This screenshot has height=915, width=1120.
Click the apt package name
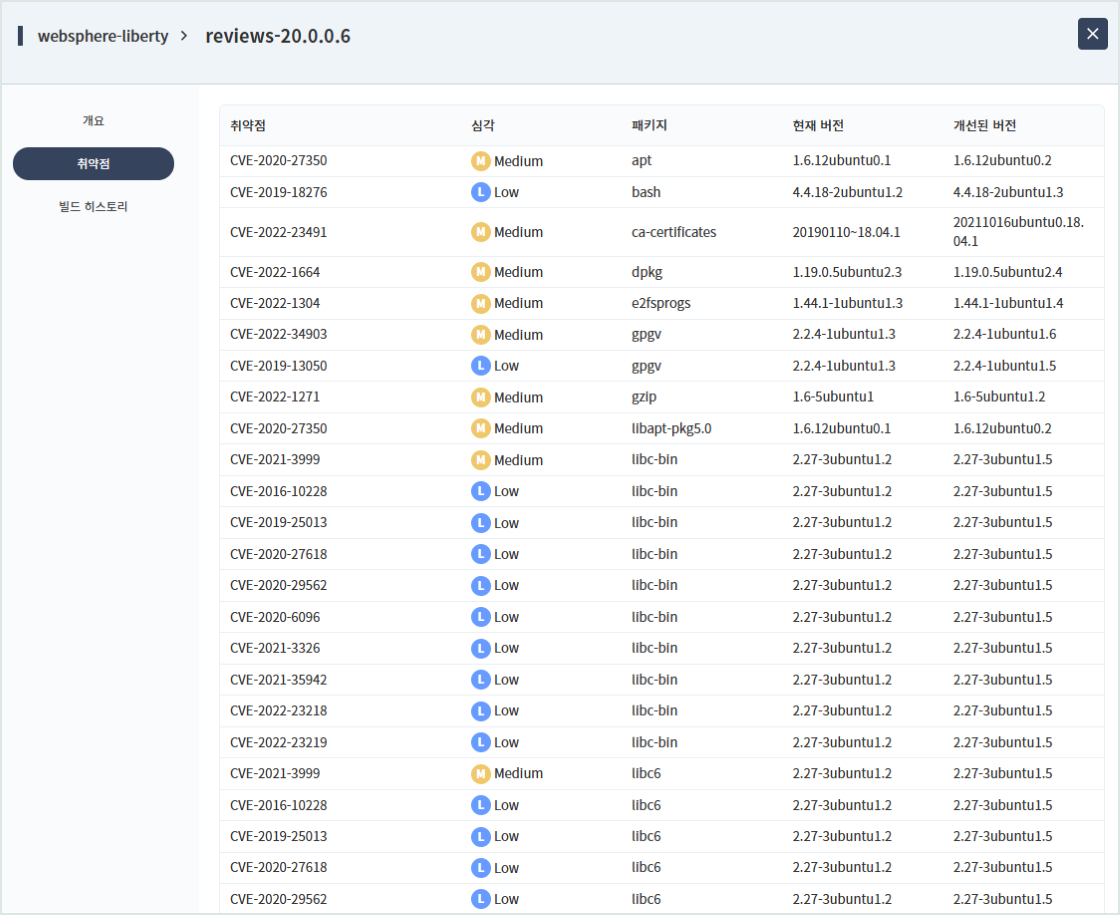click(x=641, y=161)
